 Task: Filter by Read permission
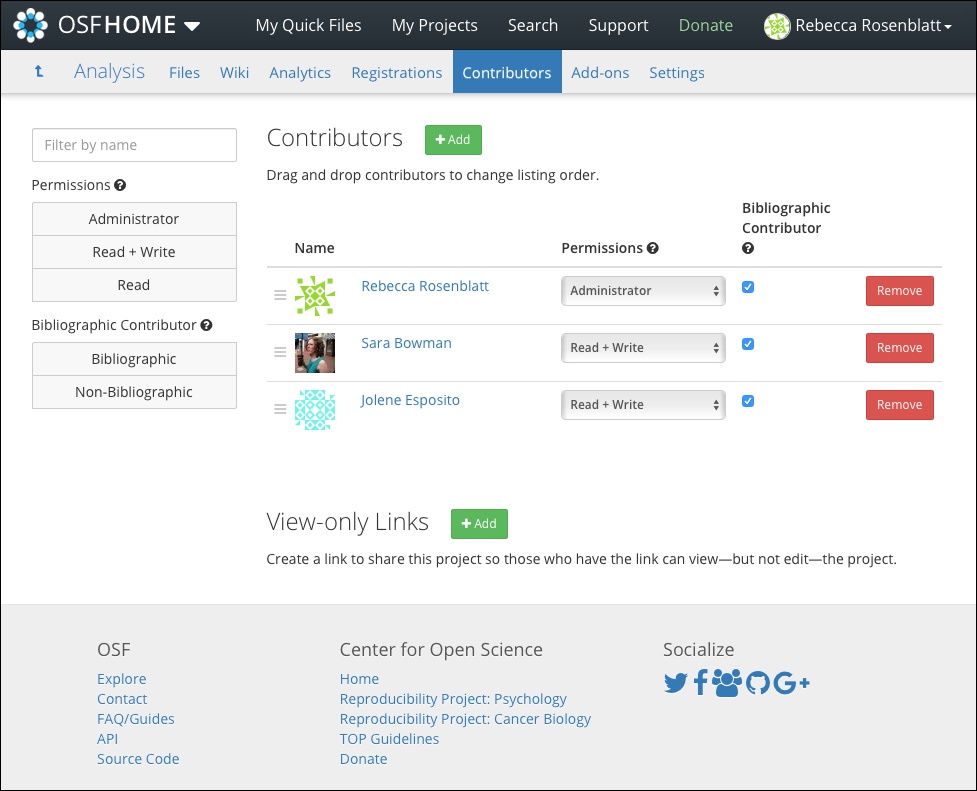click(134, 285)
